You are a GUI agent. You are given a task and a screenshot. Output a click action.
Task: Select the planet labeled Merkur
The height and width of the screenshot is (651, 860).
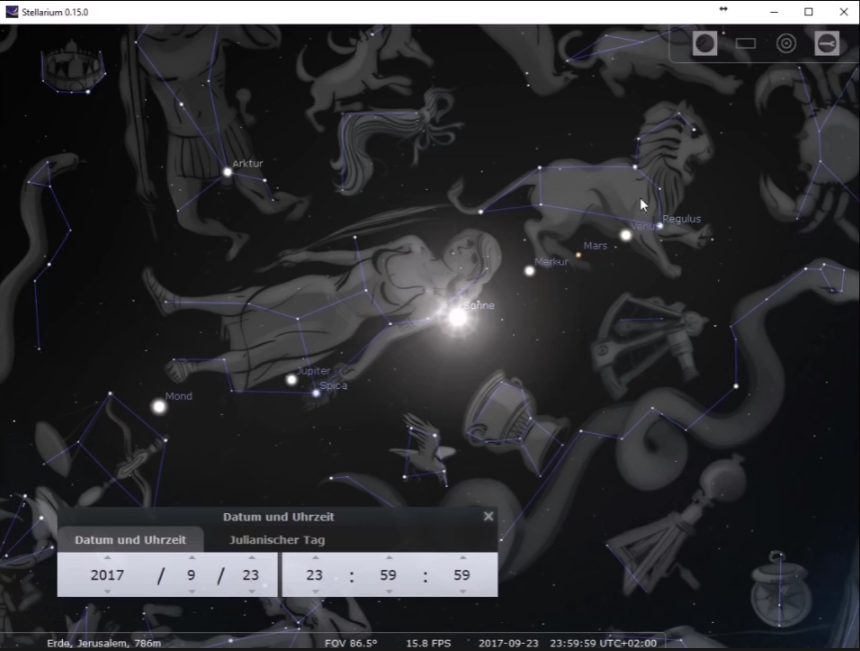(529, 271)
